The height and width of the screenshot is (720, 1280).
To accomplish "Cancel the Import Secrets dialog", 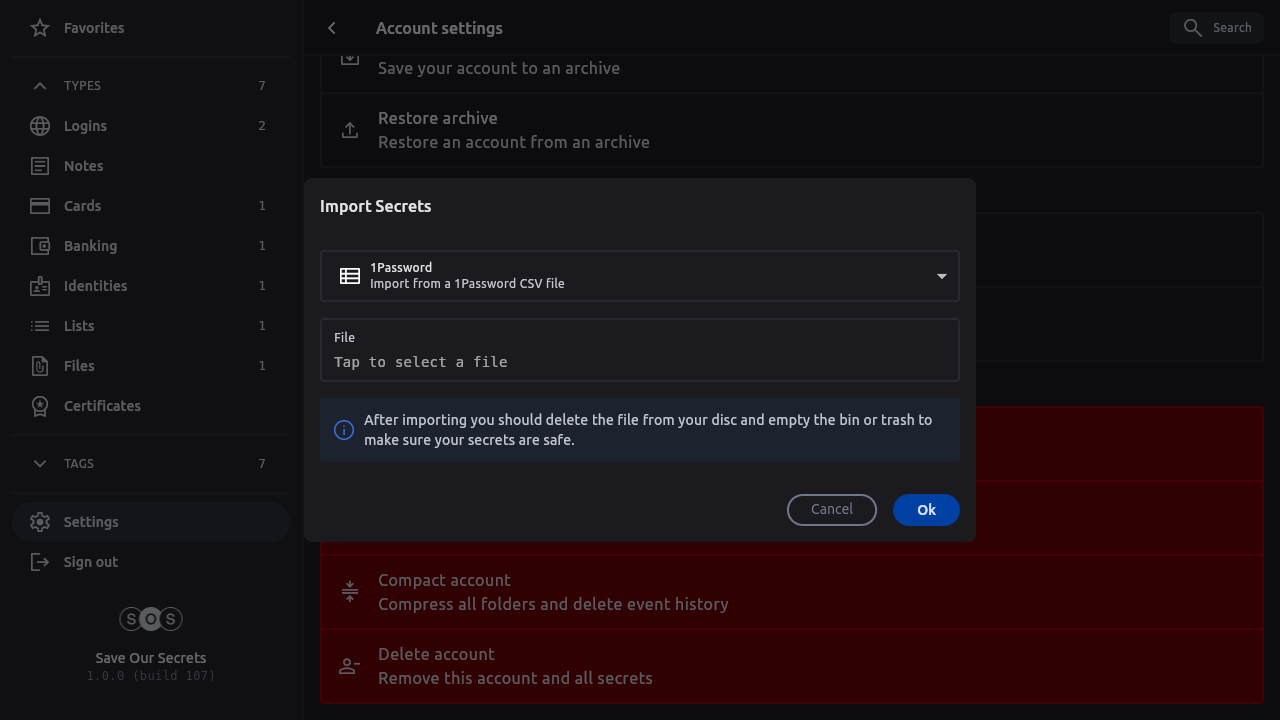I will (x=831, y=510).
